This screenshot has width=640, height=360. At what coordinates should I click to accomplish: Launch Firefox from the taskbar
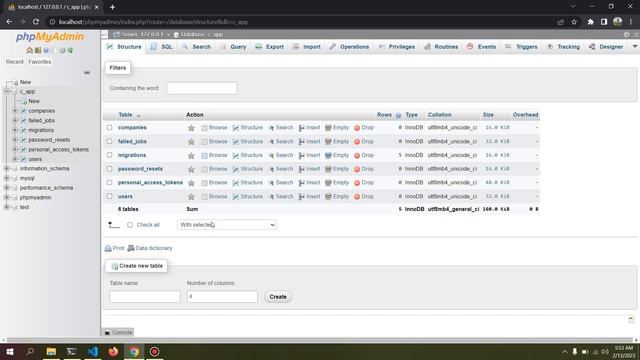113,351
